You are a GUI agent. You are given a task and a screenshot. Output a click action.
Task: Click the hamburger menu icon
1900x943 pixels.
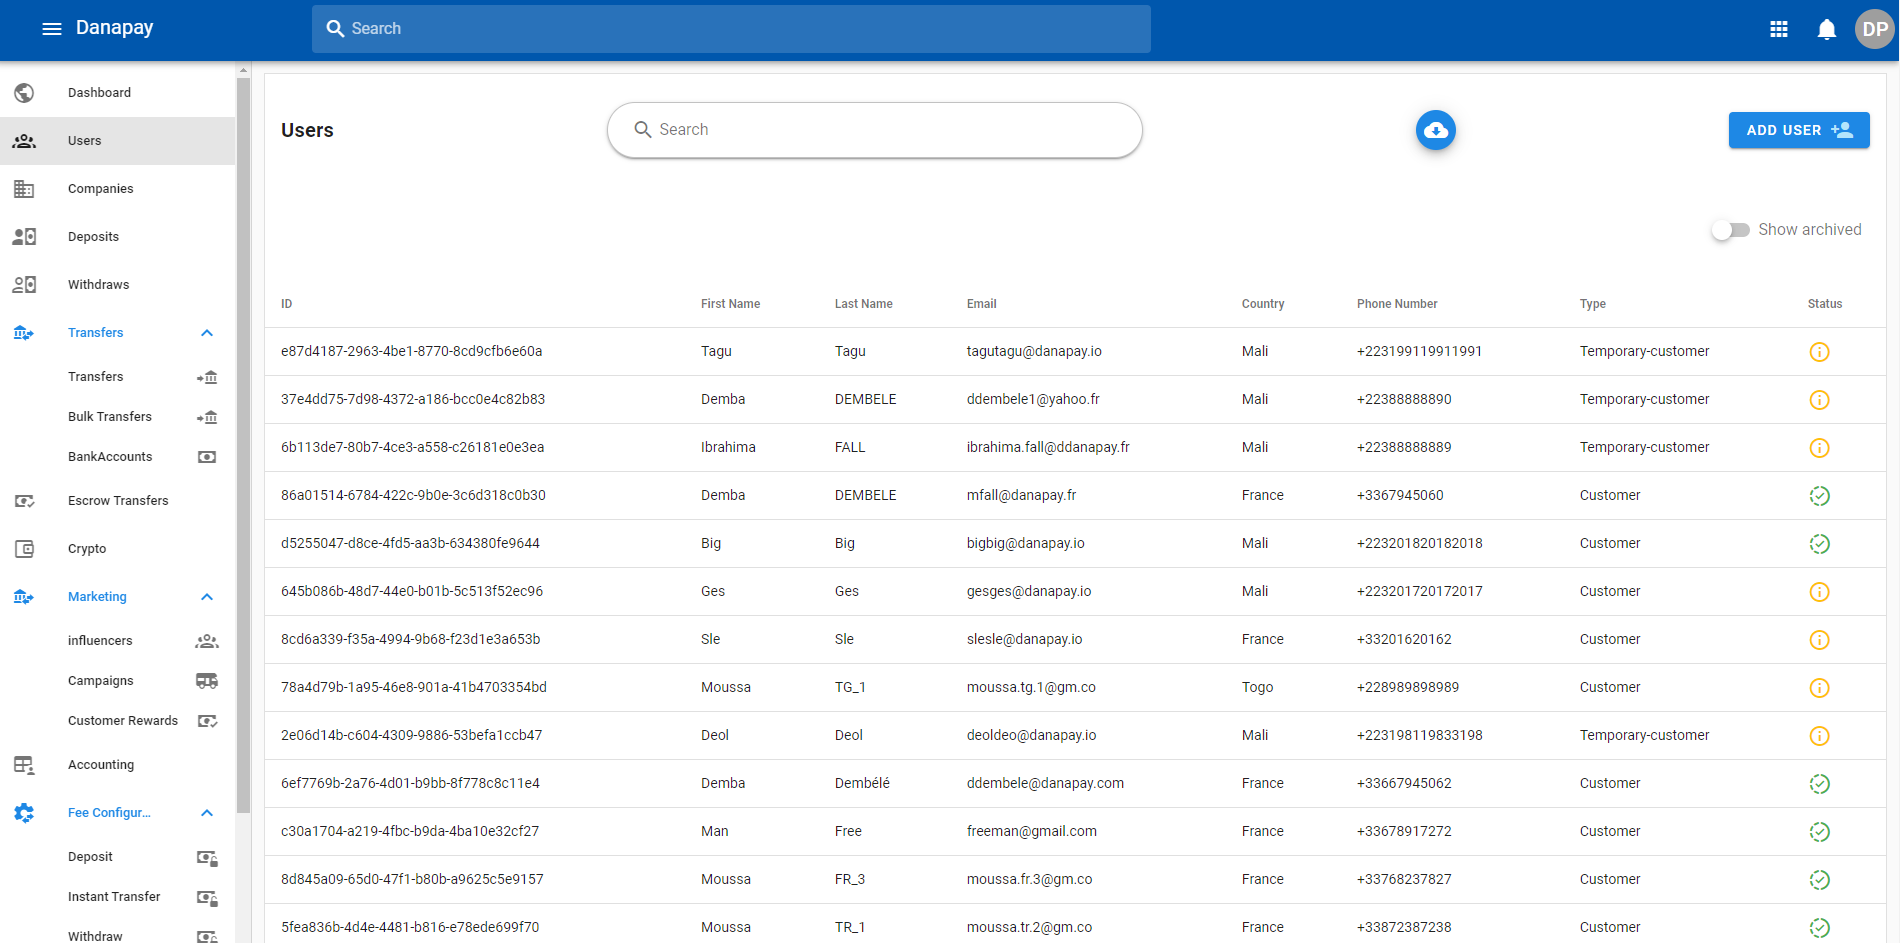pyautogui.click(x=52, y=29)
